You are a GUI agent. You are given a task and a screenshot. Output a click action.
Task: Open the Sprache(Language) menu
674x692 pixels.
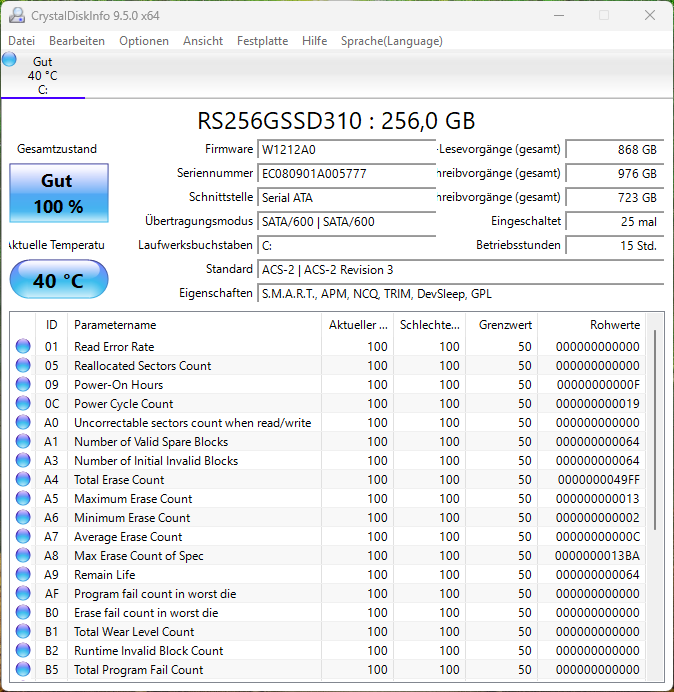391,41
